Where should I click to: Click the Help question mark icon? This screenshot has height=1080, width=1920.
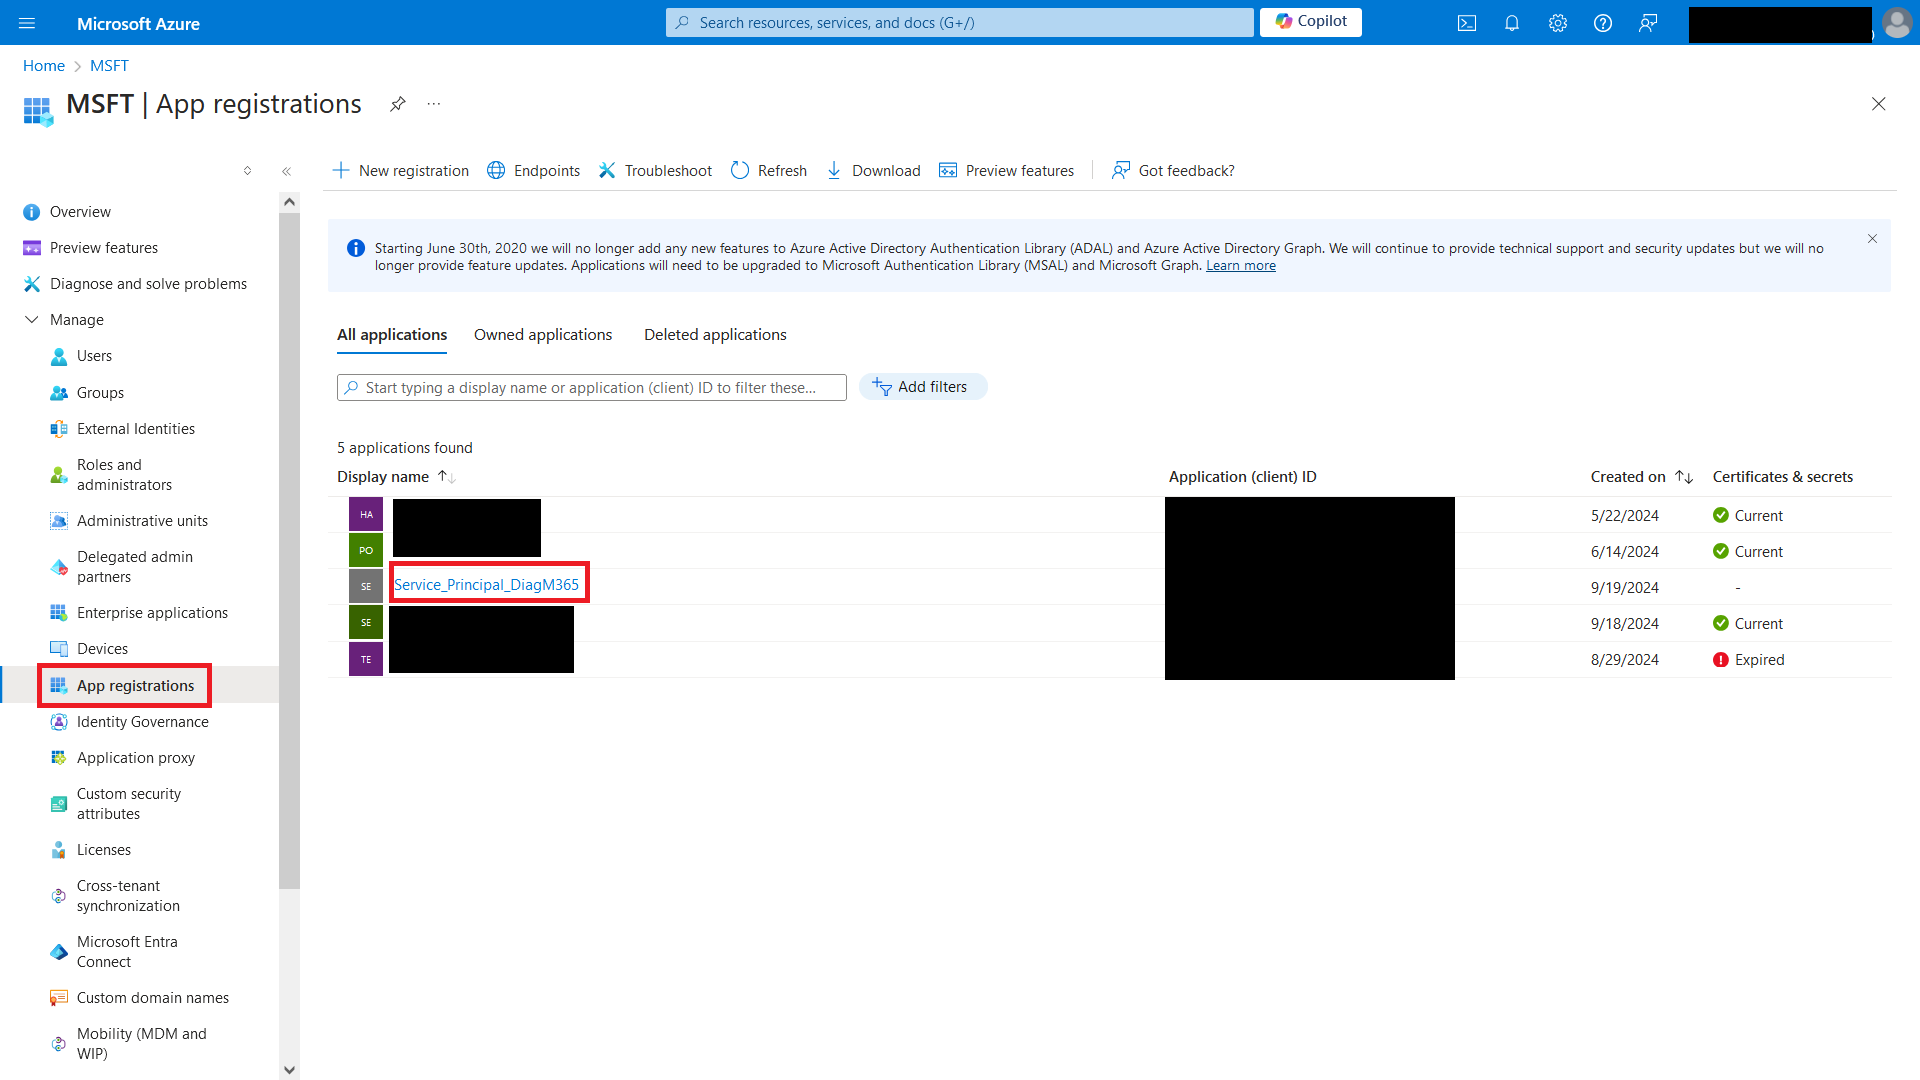(x=1603, y=23)
